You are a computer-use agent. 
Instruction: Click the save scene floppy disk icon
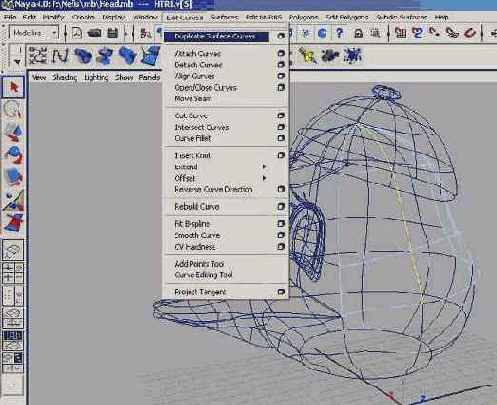click(x=113, y=33)
